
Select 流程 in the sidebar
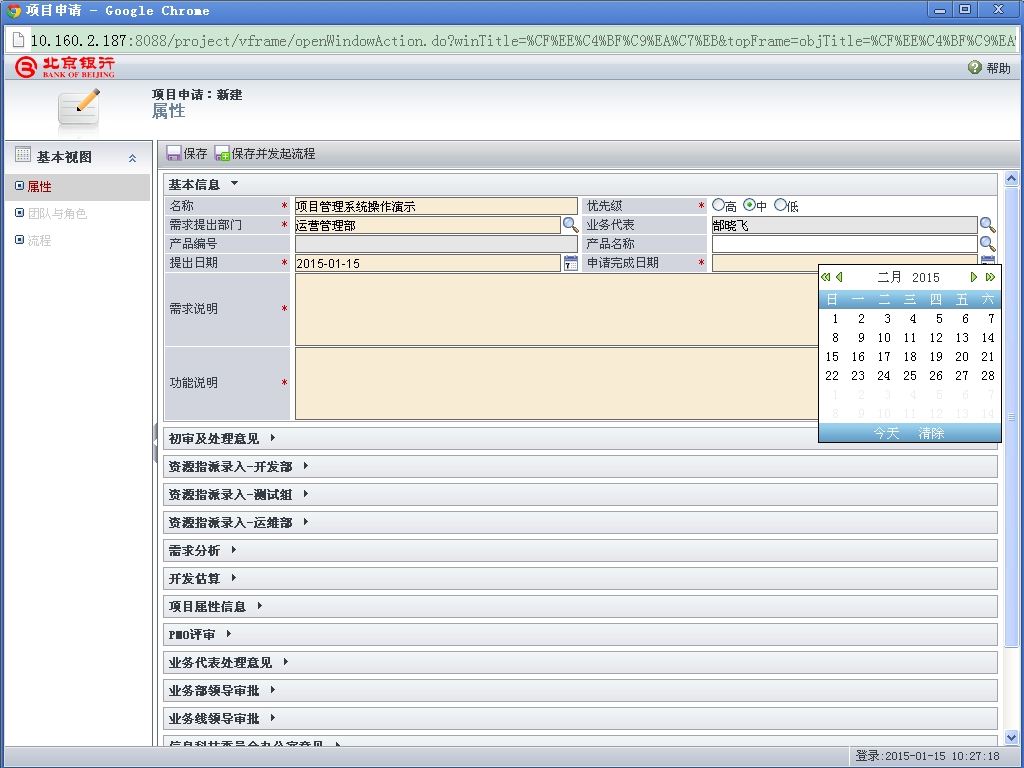click(39, 240)
